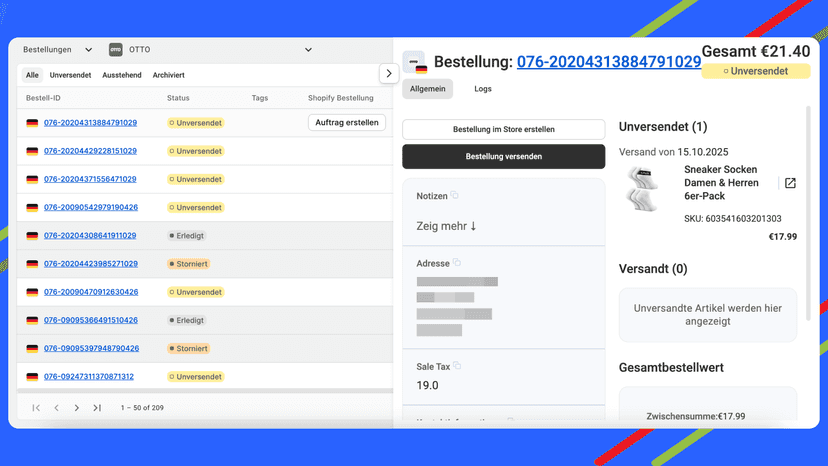
Task: Click the Bestellung versenden button
Action: click(x=504, y=156)
